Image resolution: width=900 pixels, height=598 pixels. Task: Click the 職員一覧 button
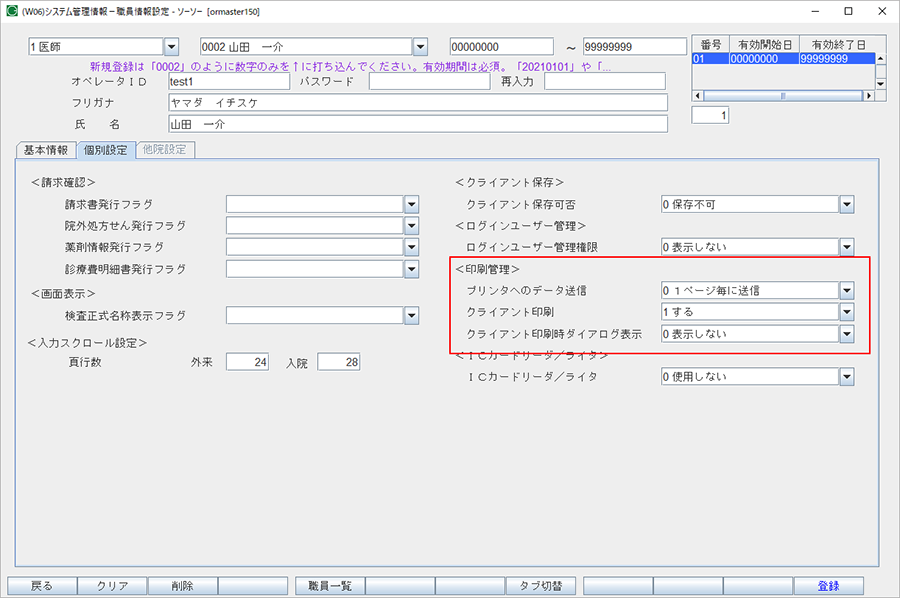coord(329,585)
